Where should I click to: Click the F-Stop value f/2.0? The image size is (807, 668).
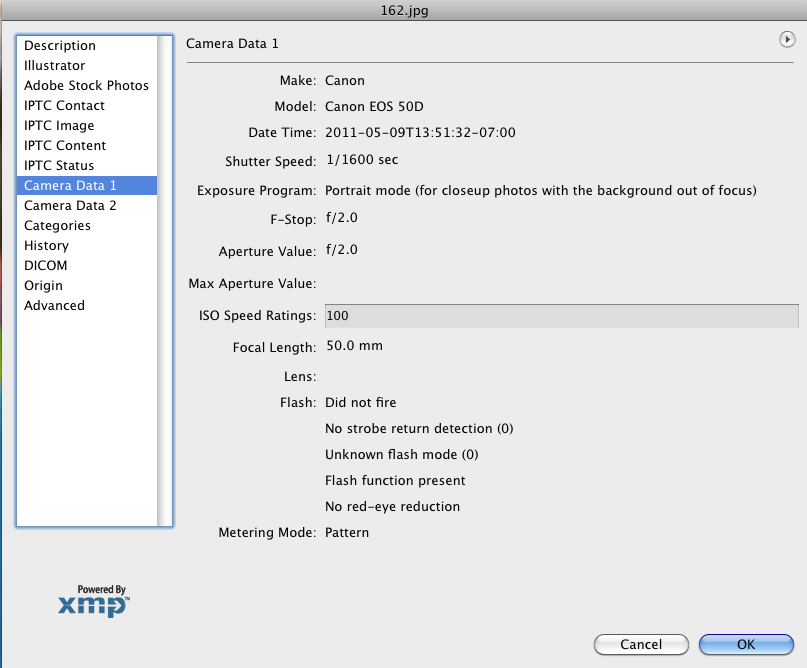[x=342, y=218]
